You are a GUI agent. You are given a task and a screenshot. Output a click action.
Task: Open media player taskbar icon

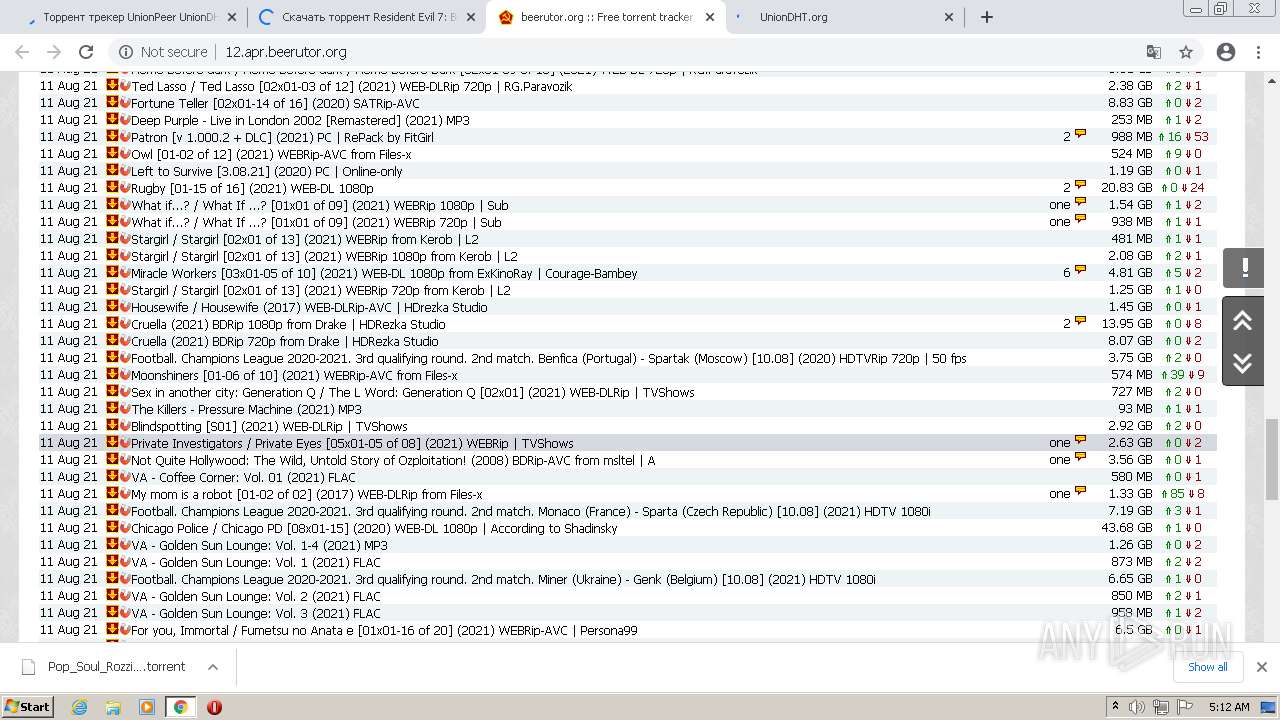(147, 707)
